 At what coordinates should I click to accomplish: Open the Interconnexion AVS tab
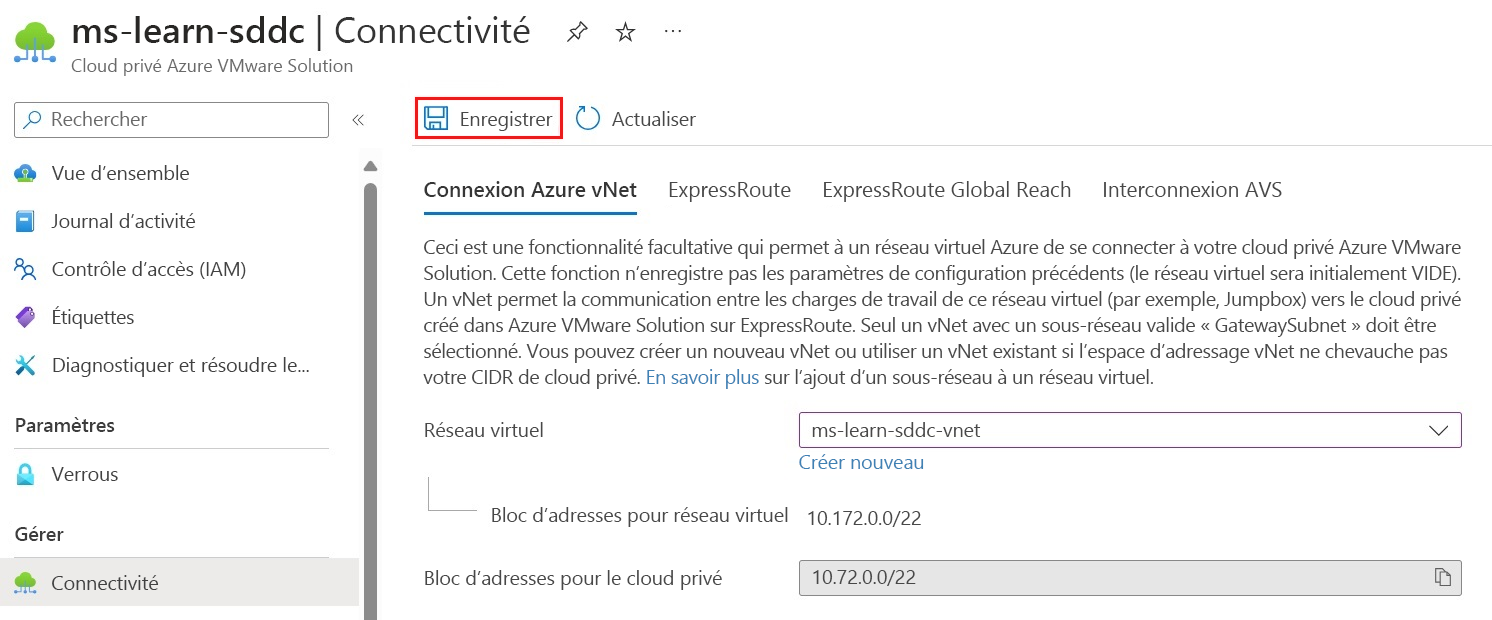click(1190, 189)
